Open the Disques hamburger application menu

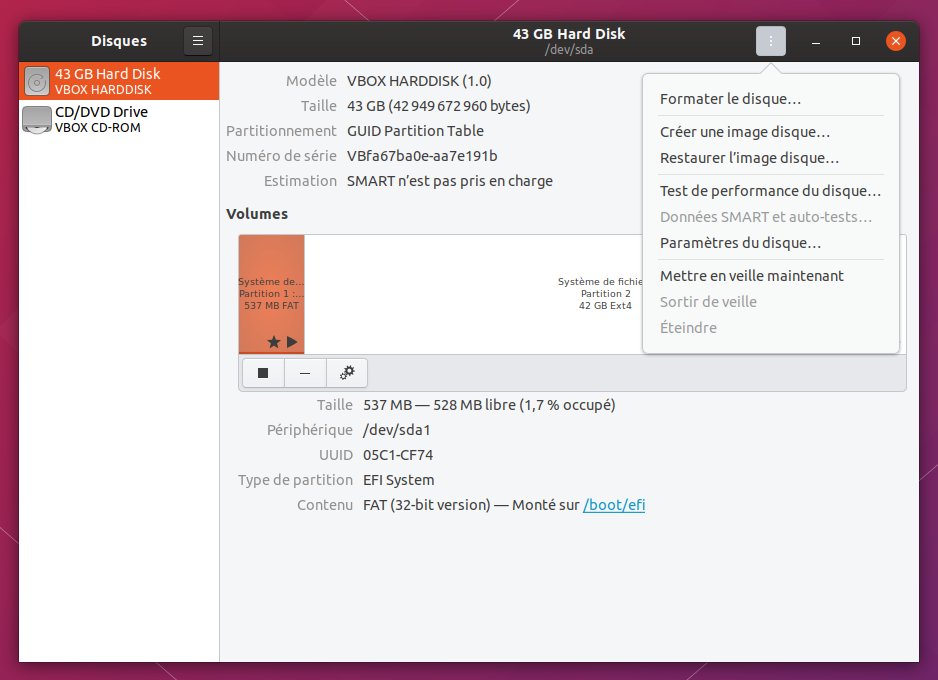tap(198, 41)
